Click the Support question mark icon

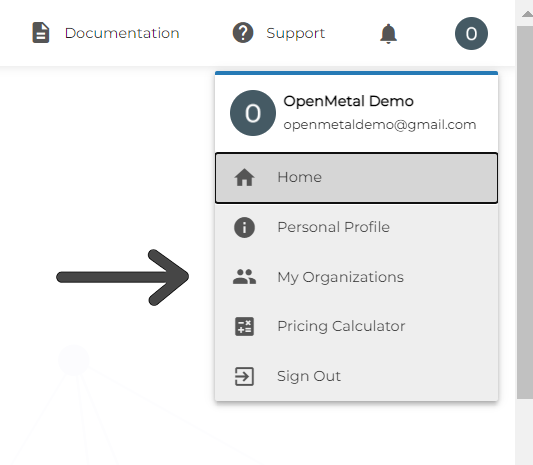(x=243, y=33)
